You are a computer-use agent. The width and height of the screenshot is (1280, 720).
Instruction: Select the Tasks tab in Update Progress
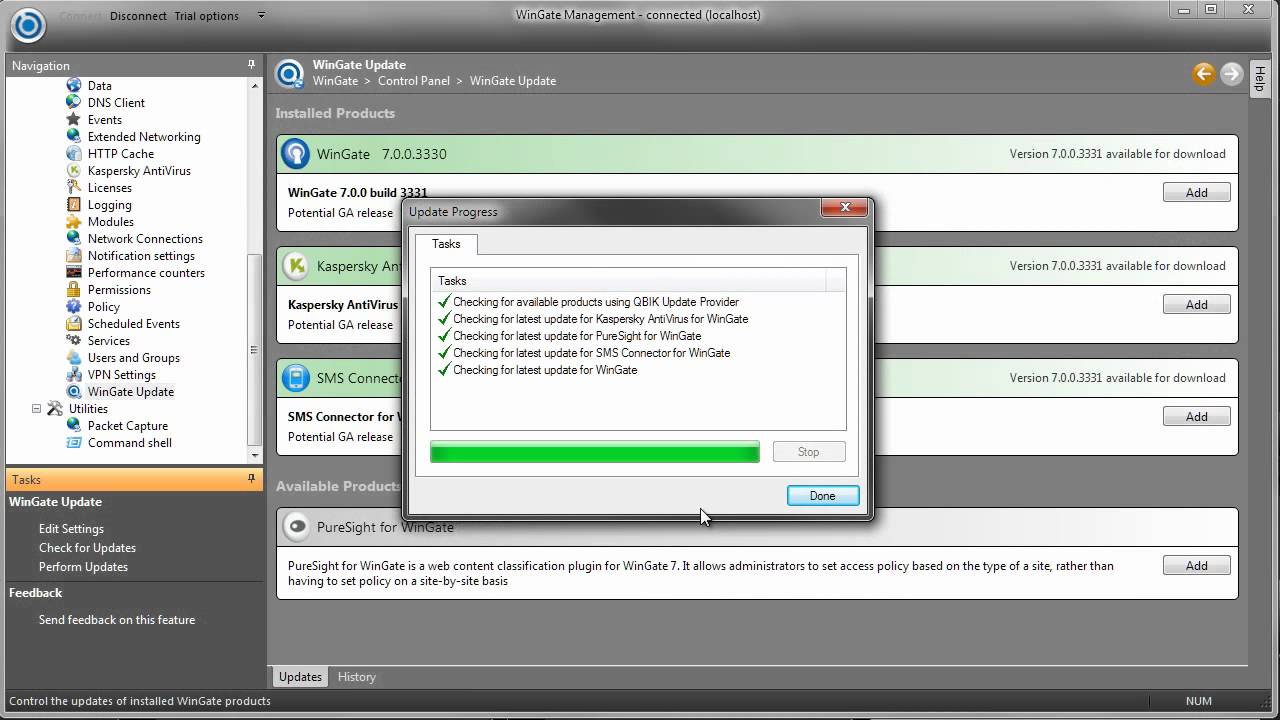447,244
